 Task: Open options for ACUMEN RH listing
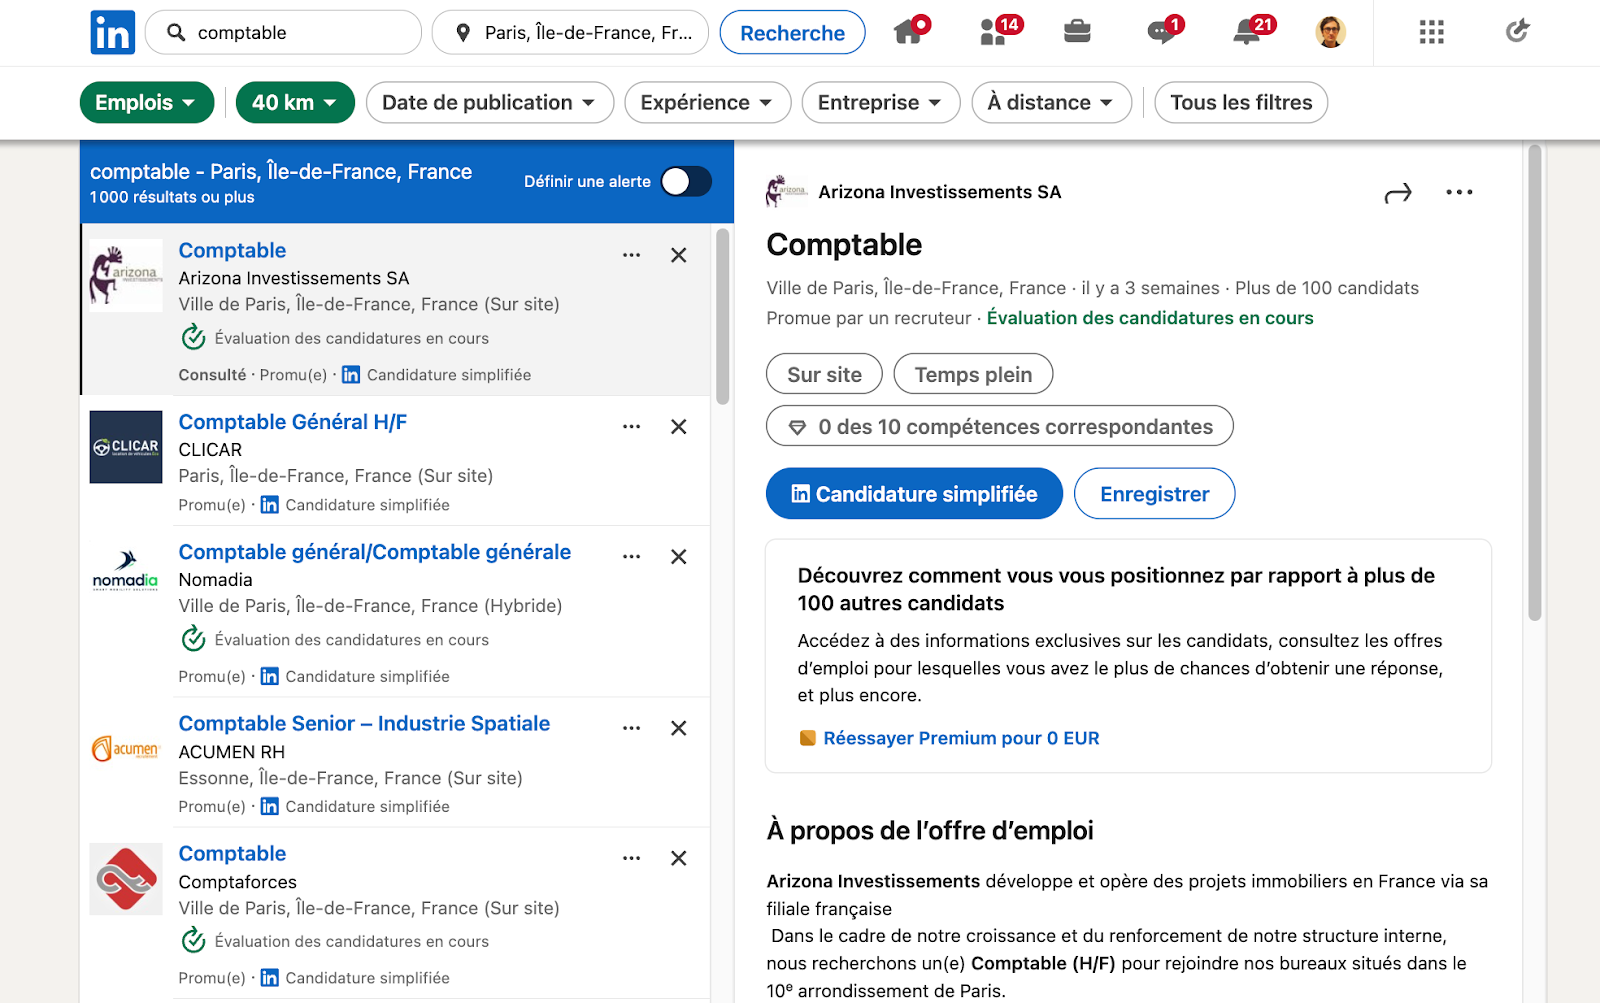coord(631,728)
